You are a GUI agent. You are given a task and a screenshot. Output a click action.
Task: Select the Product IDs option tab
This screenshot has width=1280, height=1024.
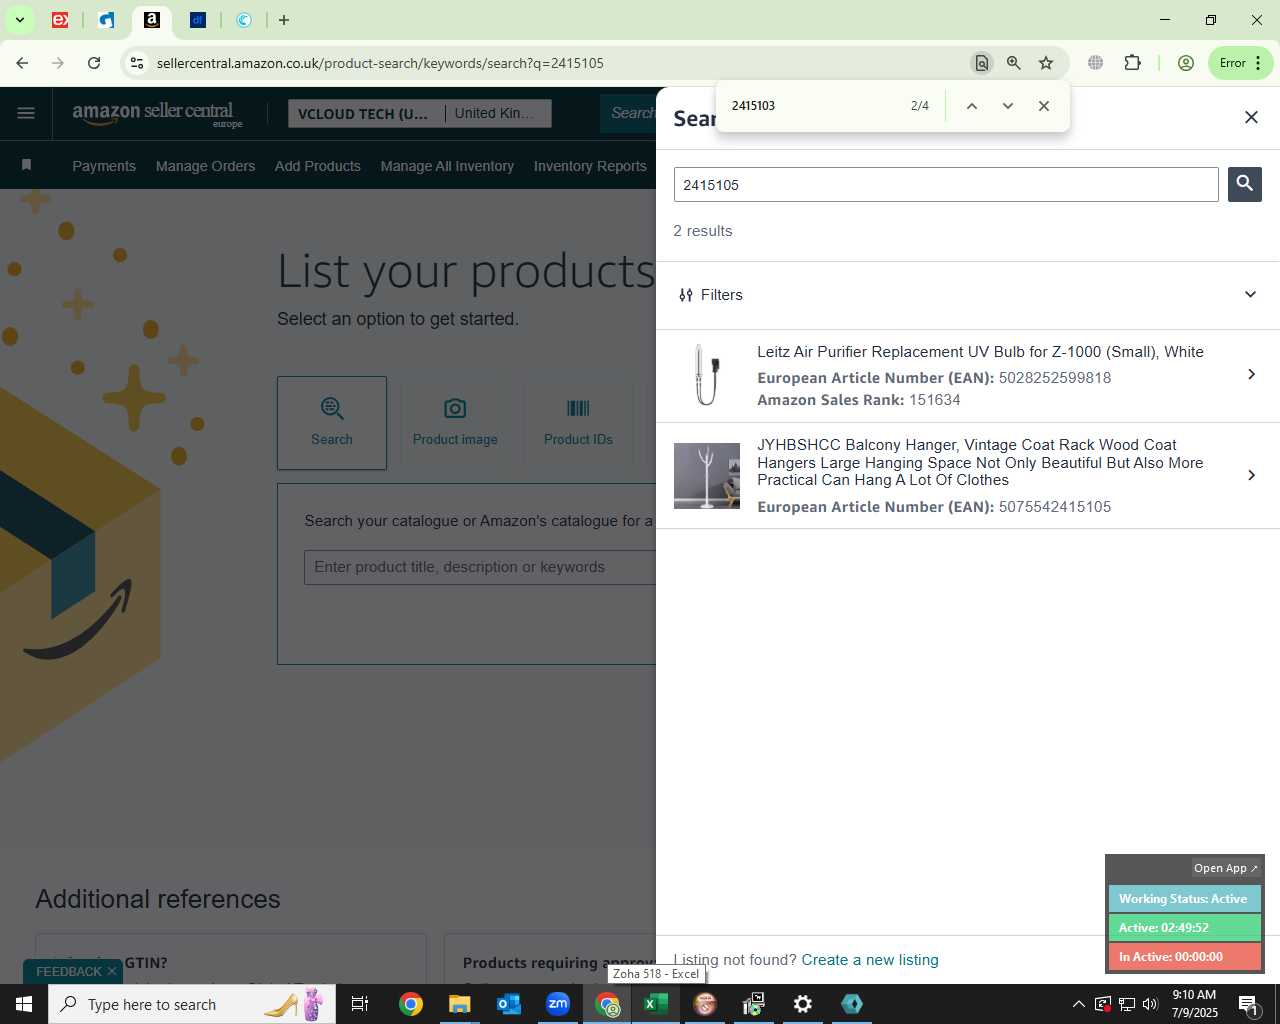(578, 423)
